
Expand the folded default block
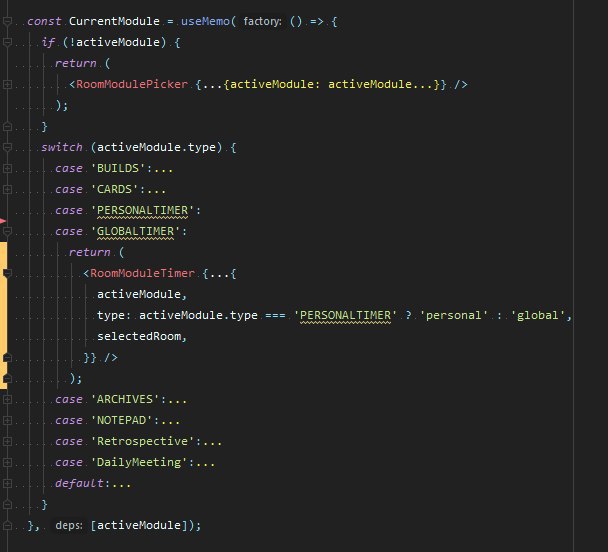pyautogui.click(x=7, y=483)
